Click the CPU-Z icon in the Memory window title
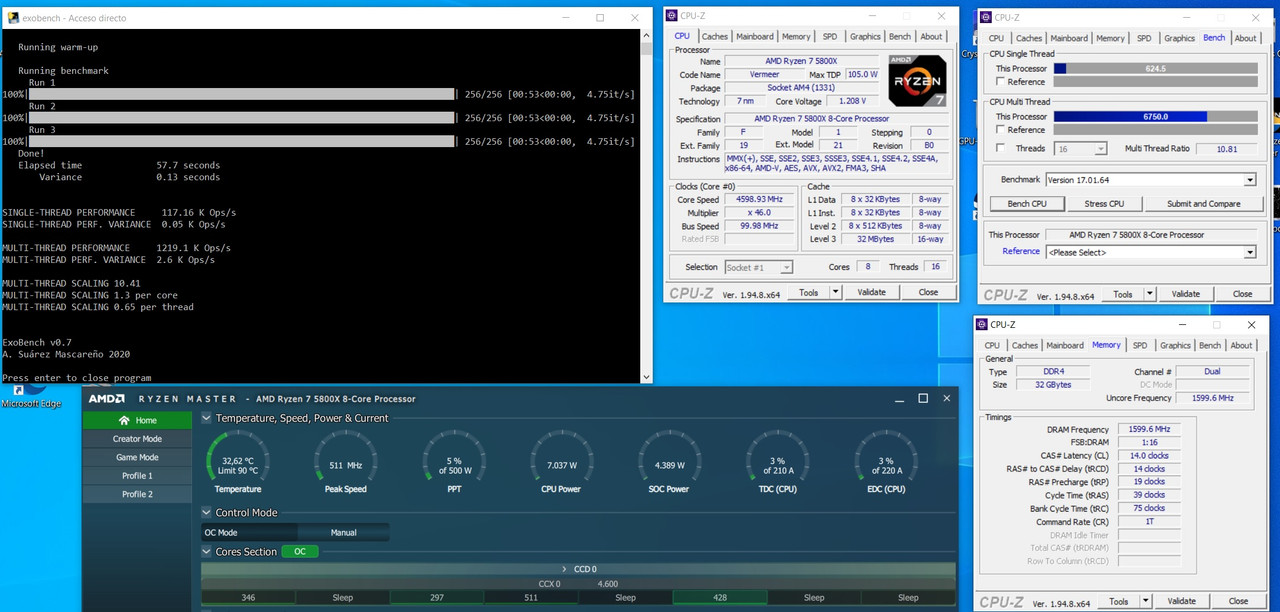1280x612 pixels. pyautogui.click(x=982, y=324)
